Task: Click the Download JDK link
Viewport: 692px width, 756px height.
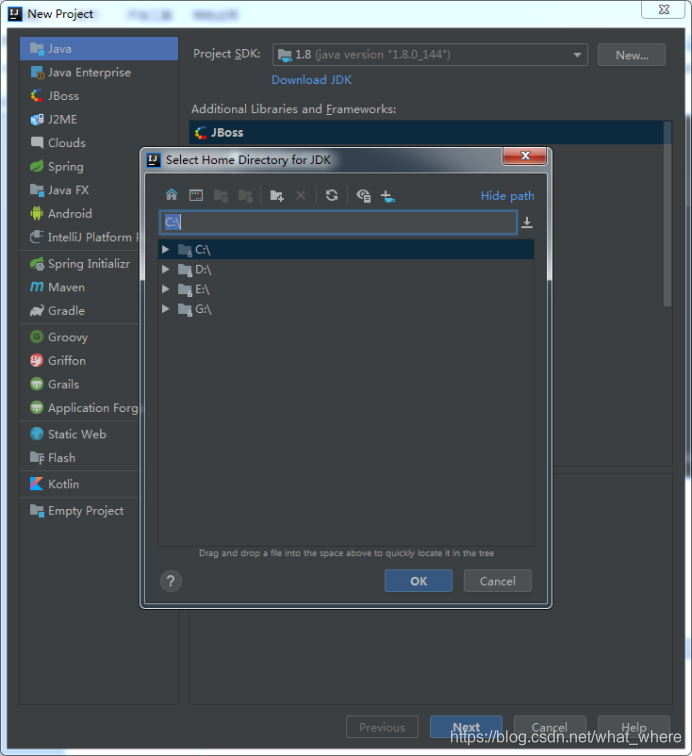Action: 312,80
